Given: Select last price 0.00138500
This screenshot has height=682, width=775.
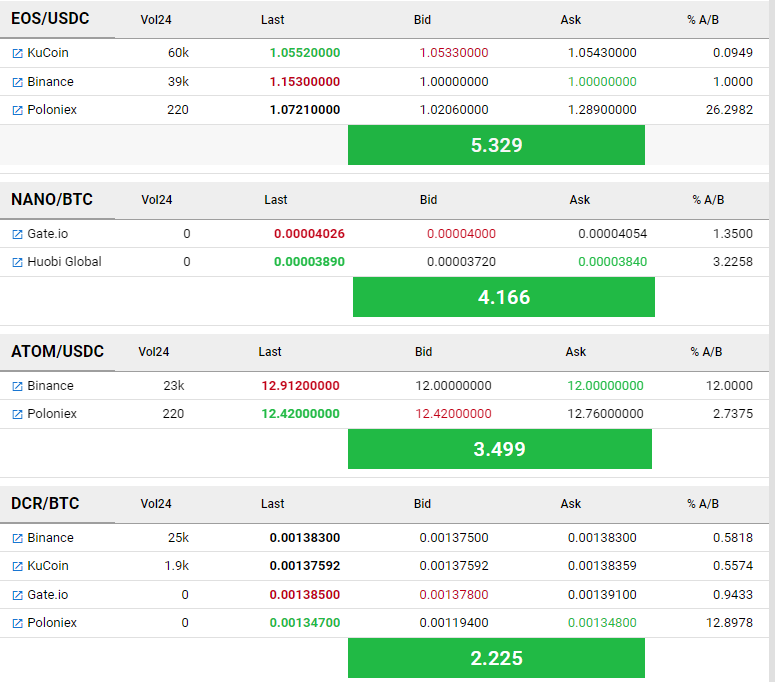Looking at the screenshot, I should click(305, 595).
